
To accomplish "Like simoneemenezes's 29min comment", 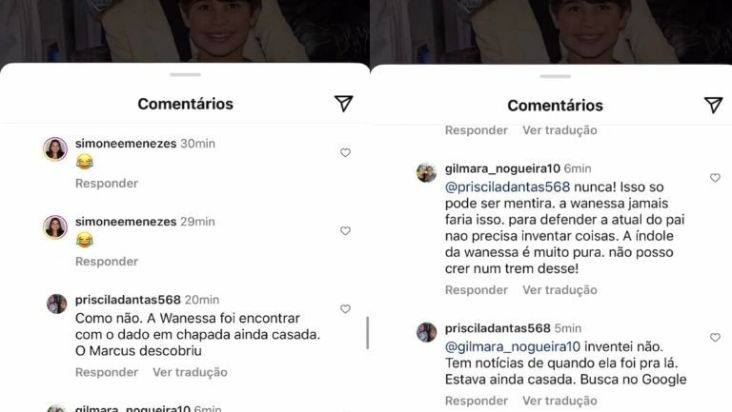I will (x=345, y=230).
